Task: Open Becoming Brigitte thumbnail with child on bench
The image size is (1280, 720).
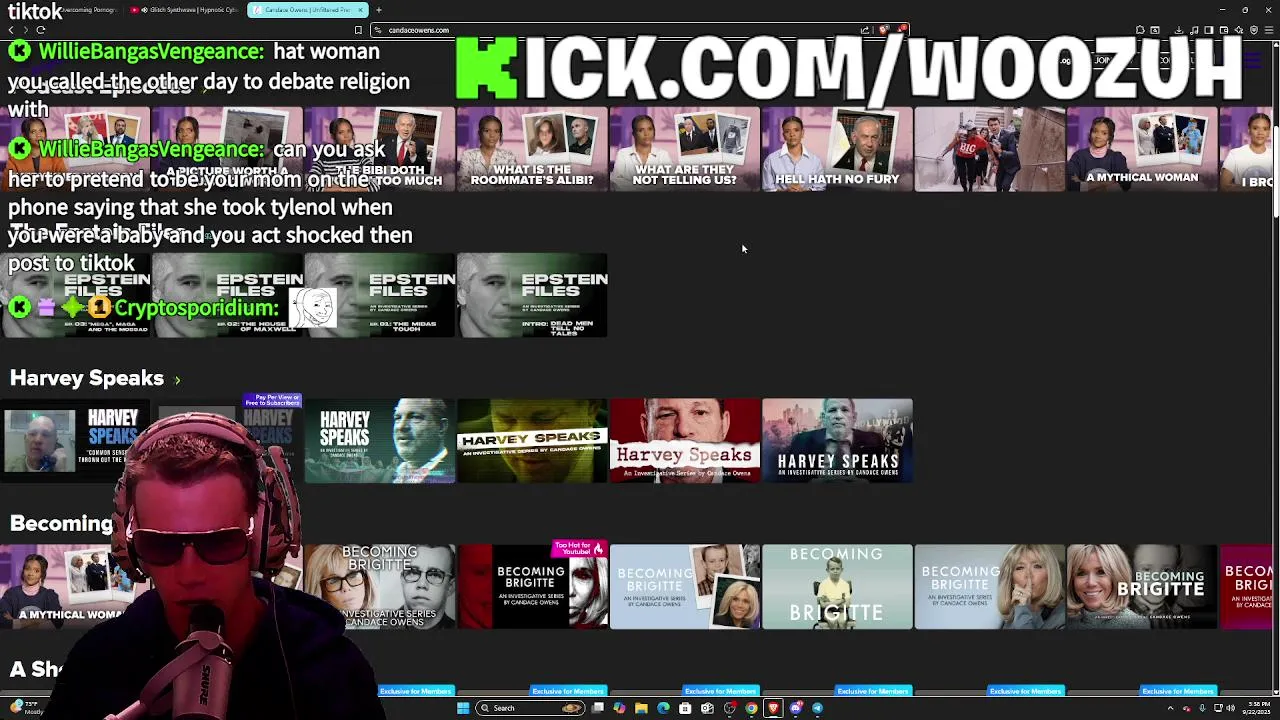Action: [837, 587]
